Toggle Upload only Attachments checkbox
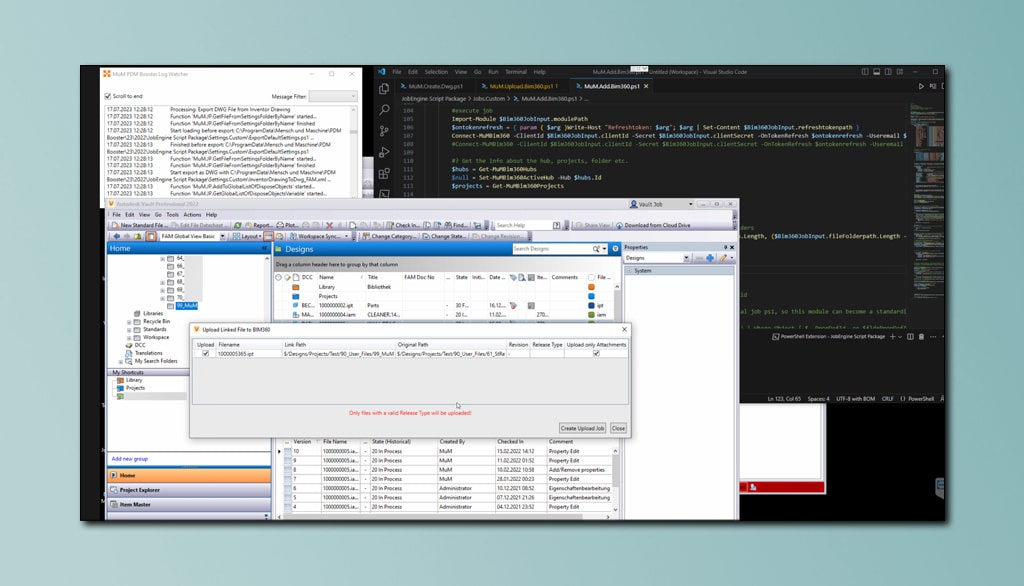This screenshot has width=1024, height=586. [x=597, y=354]
